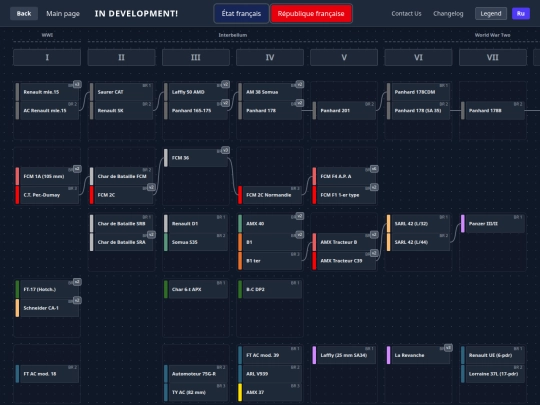Open the Automoteur 75G-R card
Screen dimensions: 540x405
pyautogui.click(x=196, y=374)
